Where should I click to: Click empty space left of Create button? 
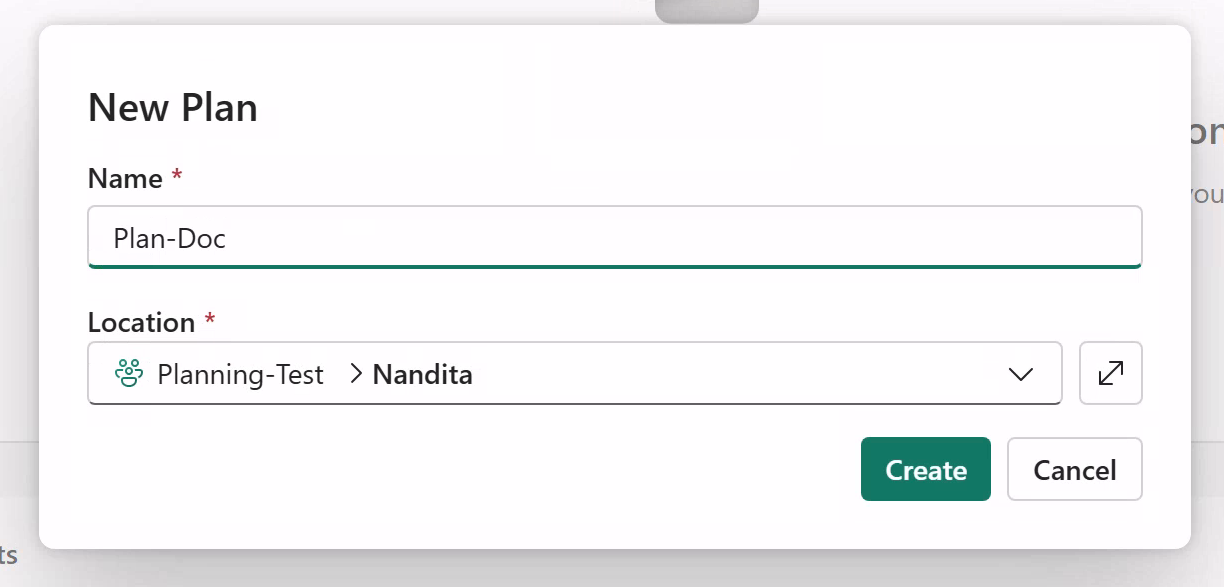pyautogui.click(x=470, y=469)
